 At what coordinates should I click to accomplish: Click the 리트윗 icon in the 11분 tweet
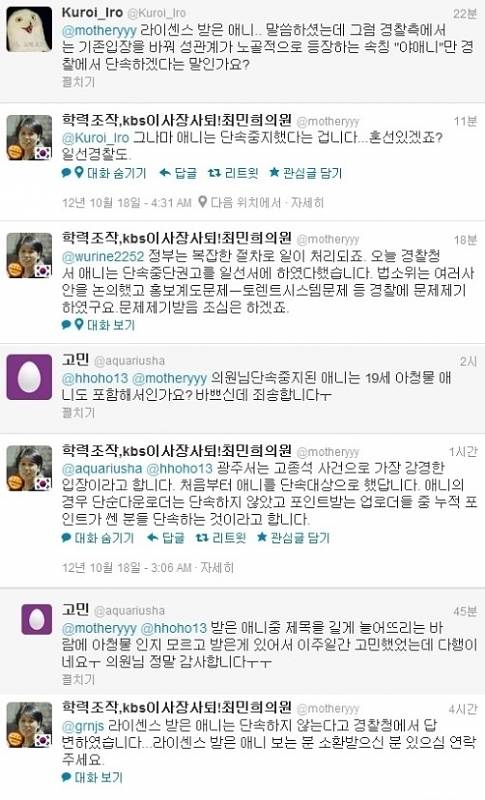click(x=214, y=173)
